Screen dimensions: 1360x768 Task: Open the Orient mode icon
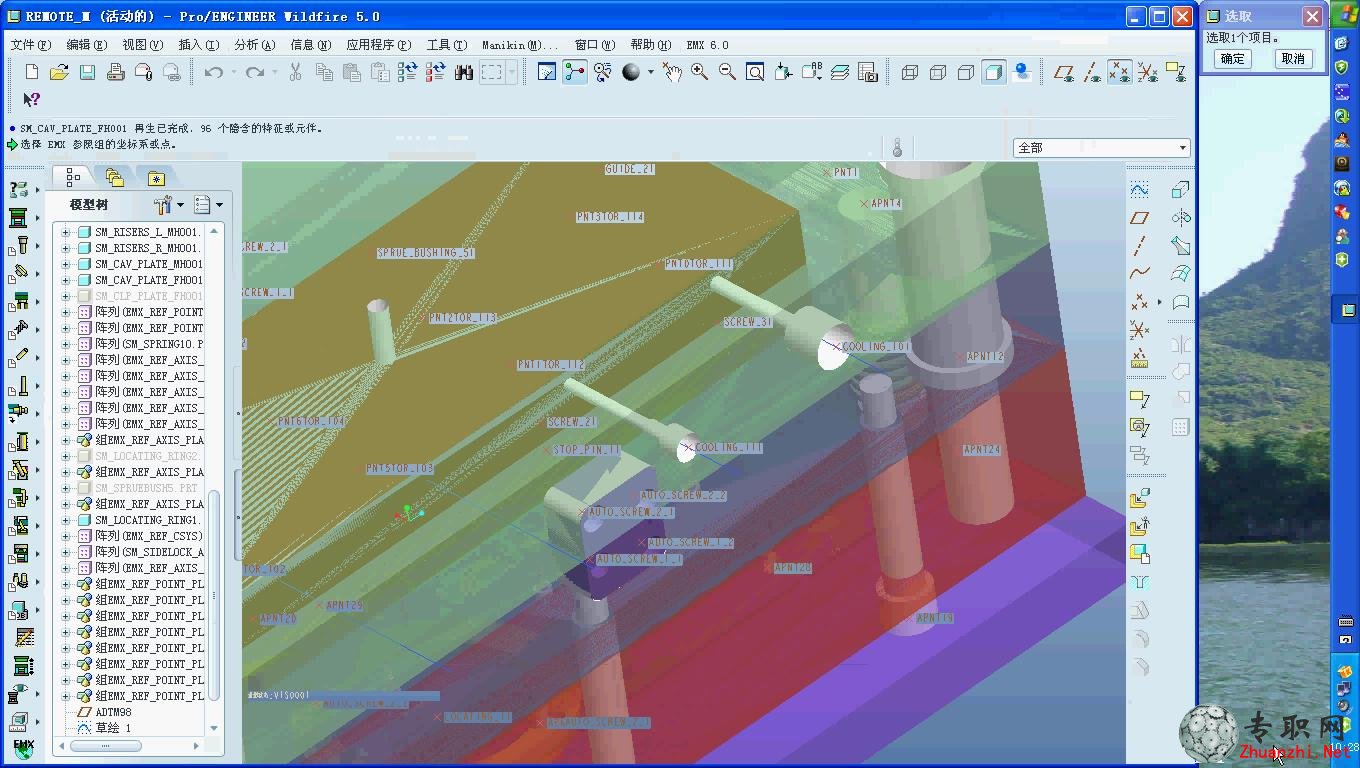point(602,72)
